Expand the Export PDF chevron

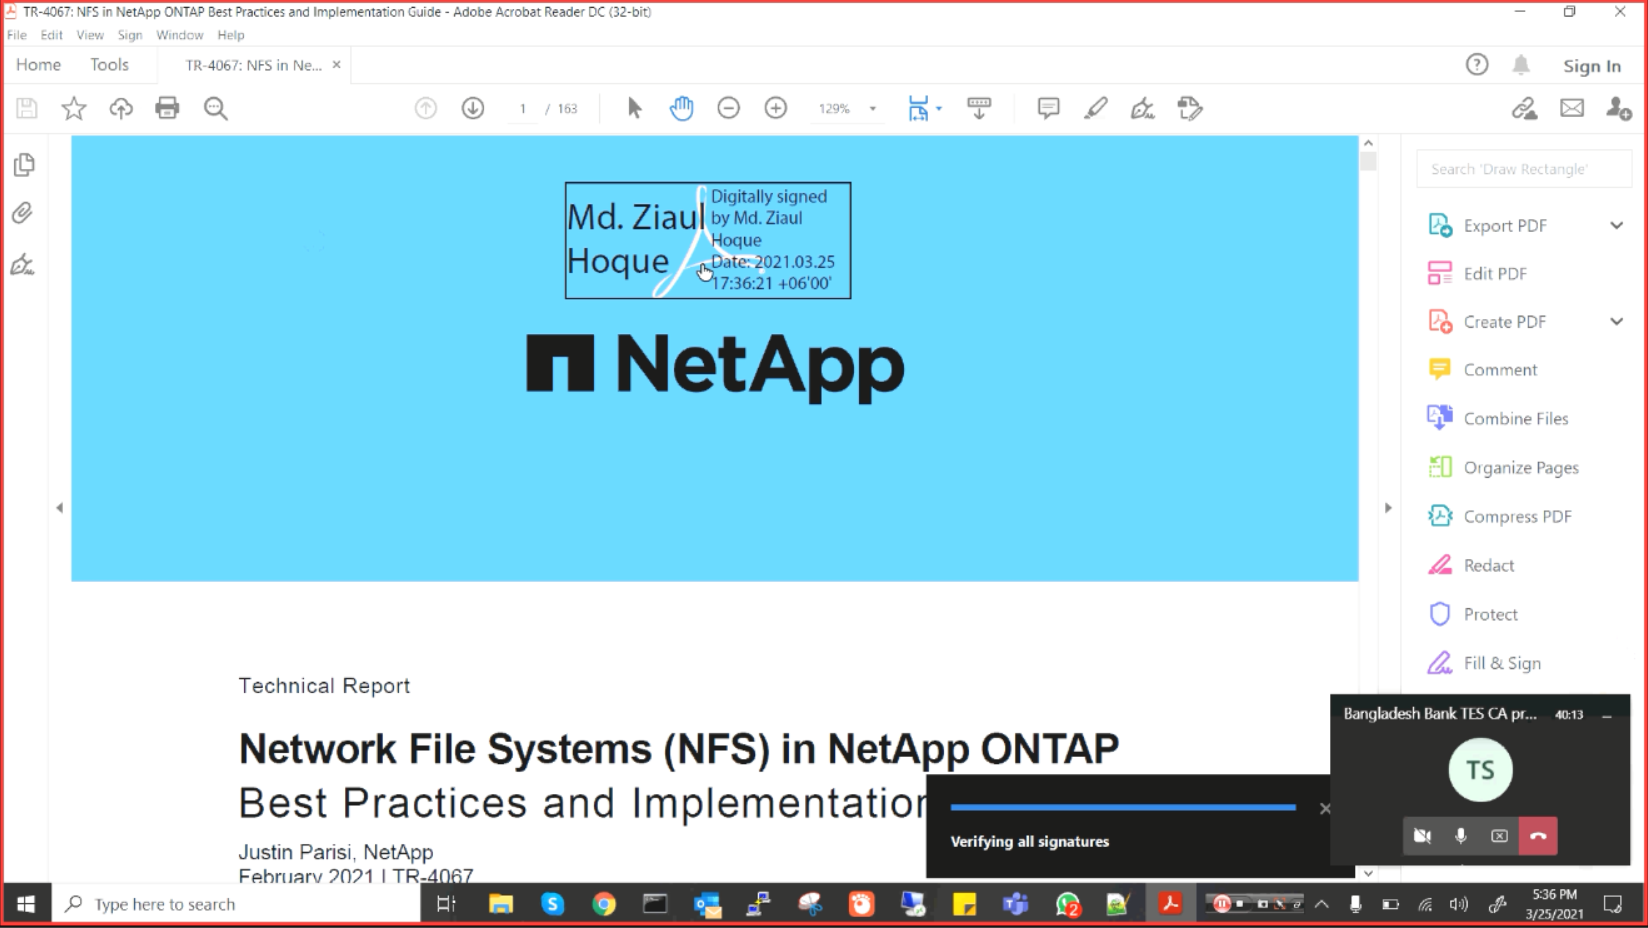[x=1617, y=225]
